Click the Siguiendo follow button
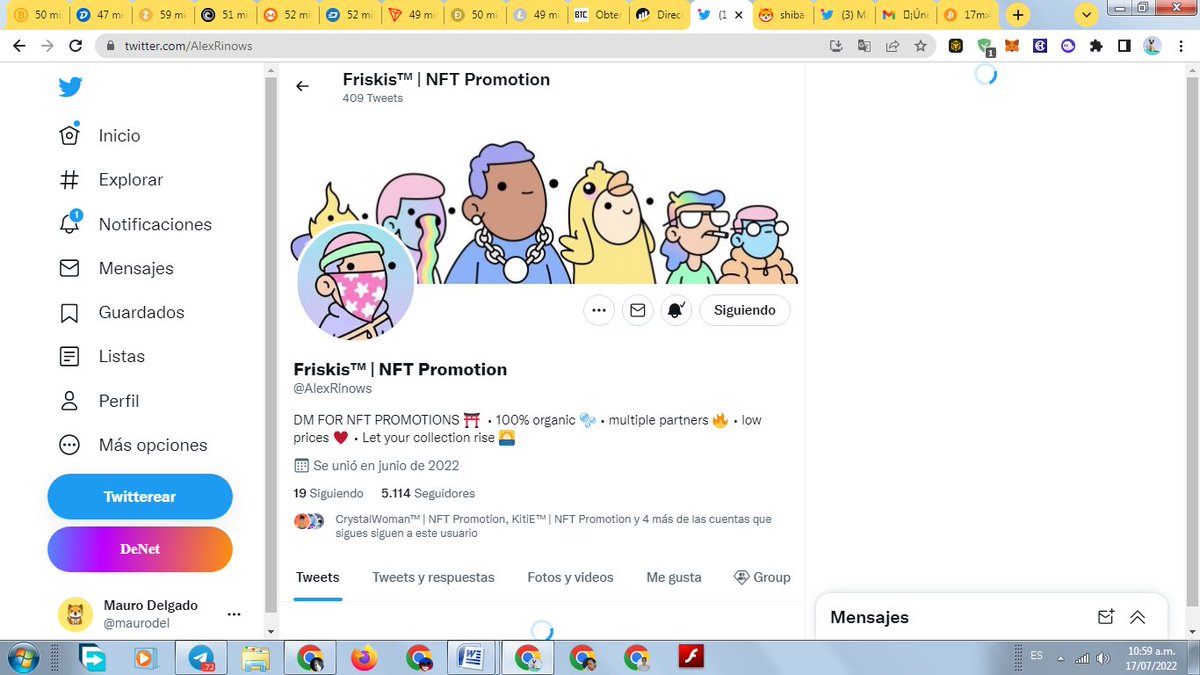Viewport: 1200px width, 675px height. [x=745, y=311]
